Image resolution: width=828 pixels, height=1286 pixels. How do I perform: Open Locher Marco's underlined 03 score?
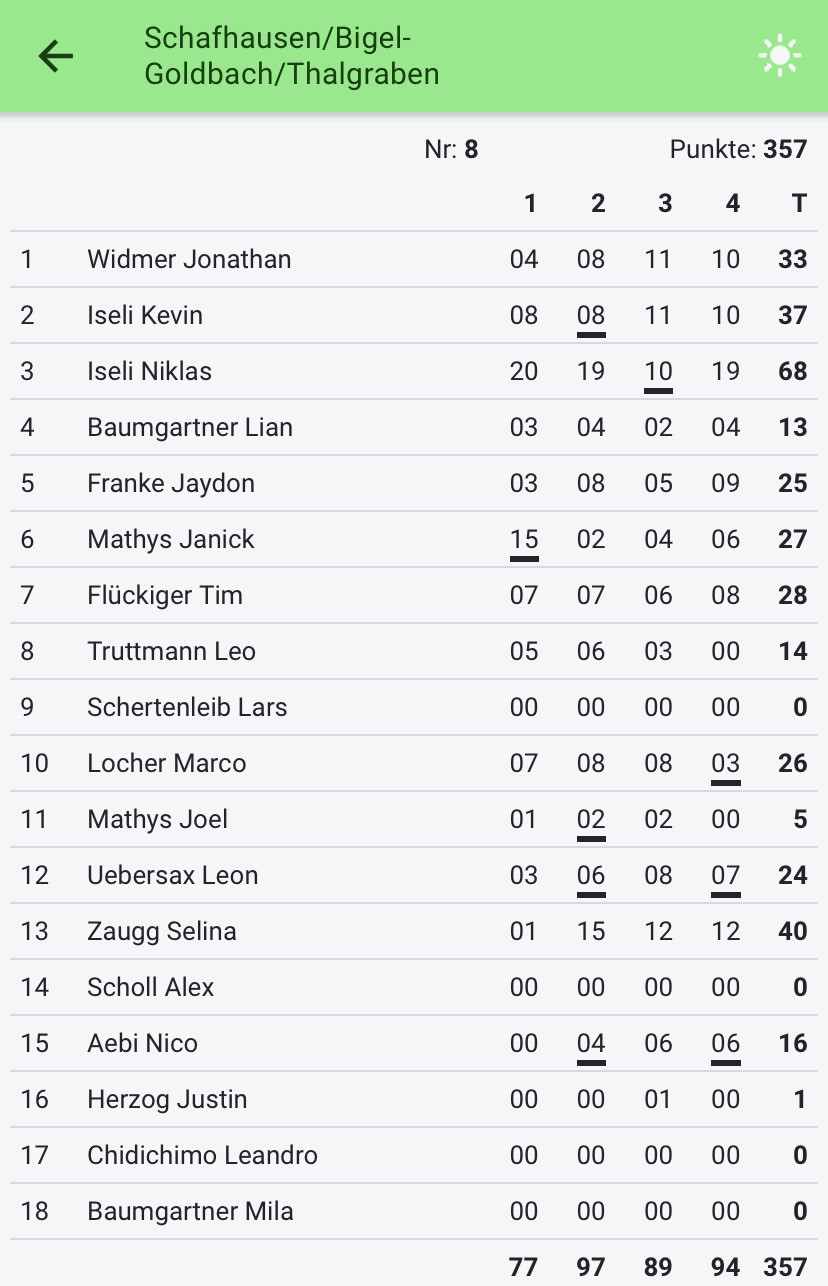tap(726, 764)
